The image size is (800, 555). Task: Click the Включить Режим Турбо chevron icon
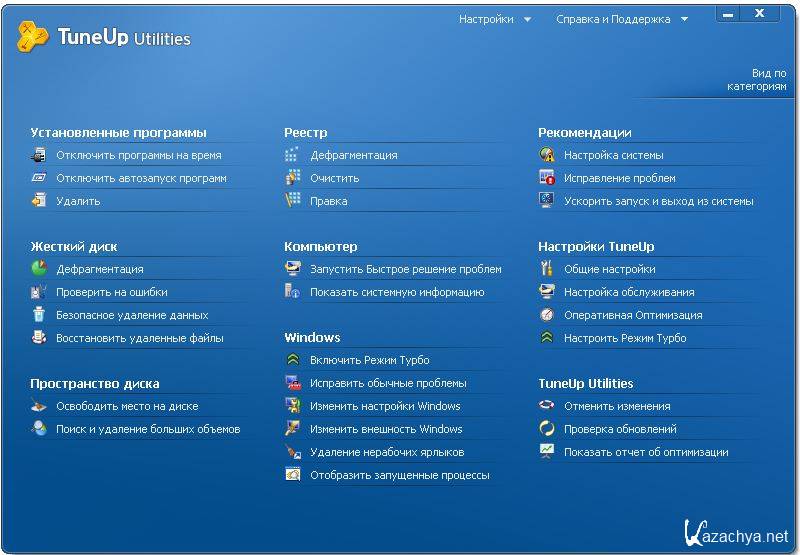coord(293,360)
